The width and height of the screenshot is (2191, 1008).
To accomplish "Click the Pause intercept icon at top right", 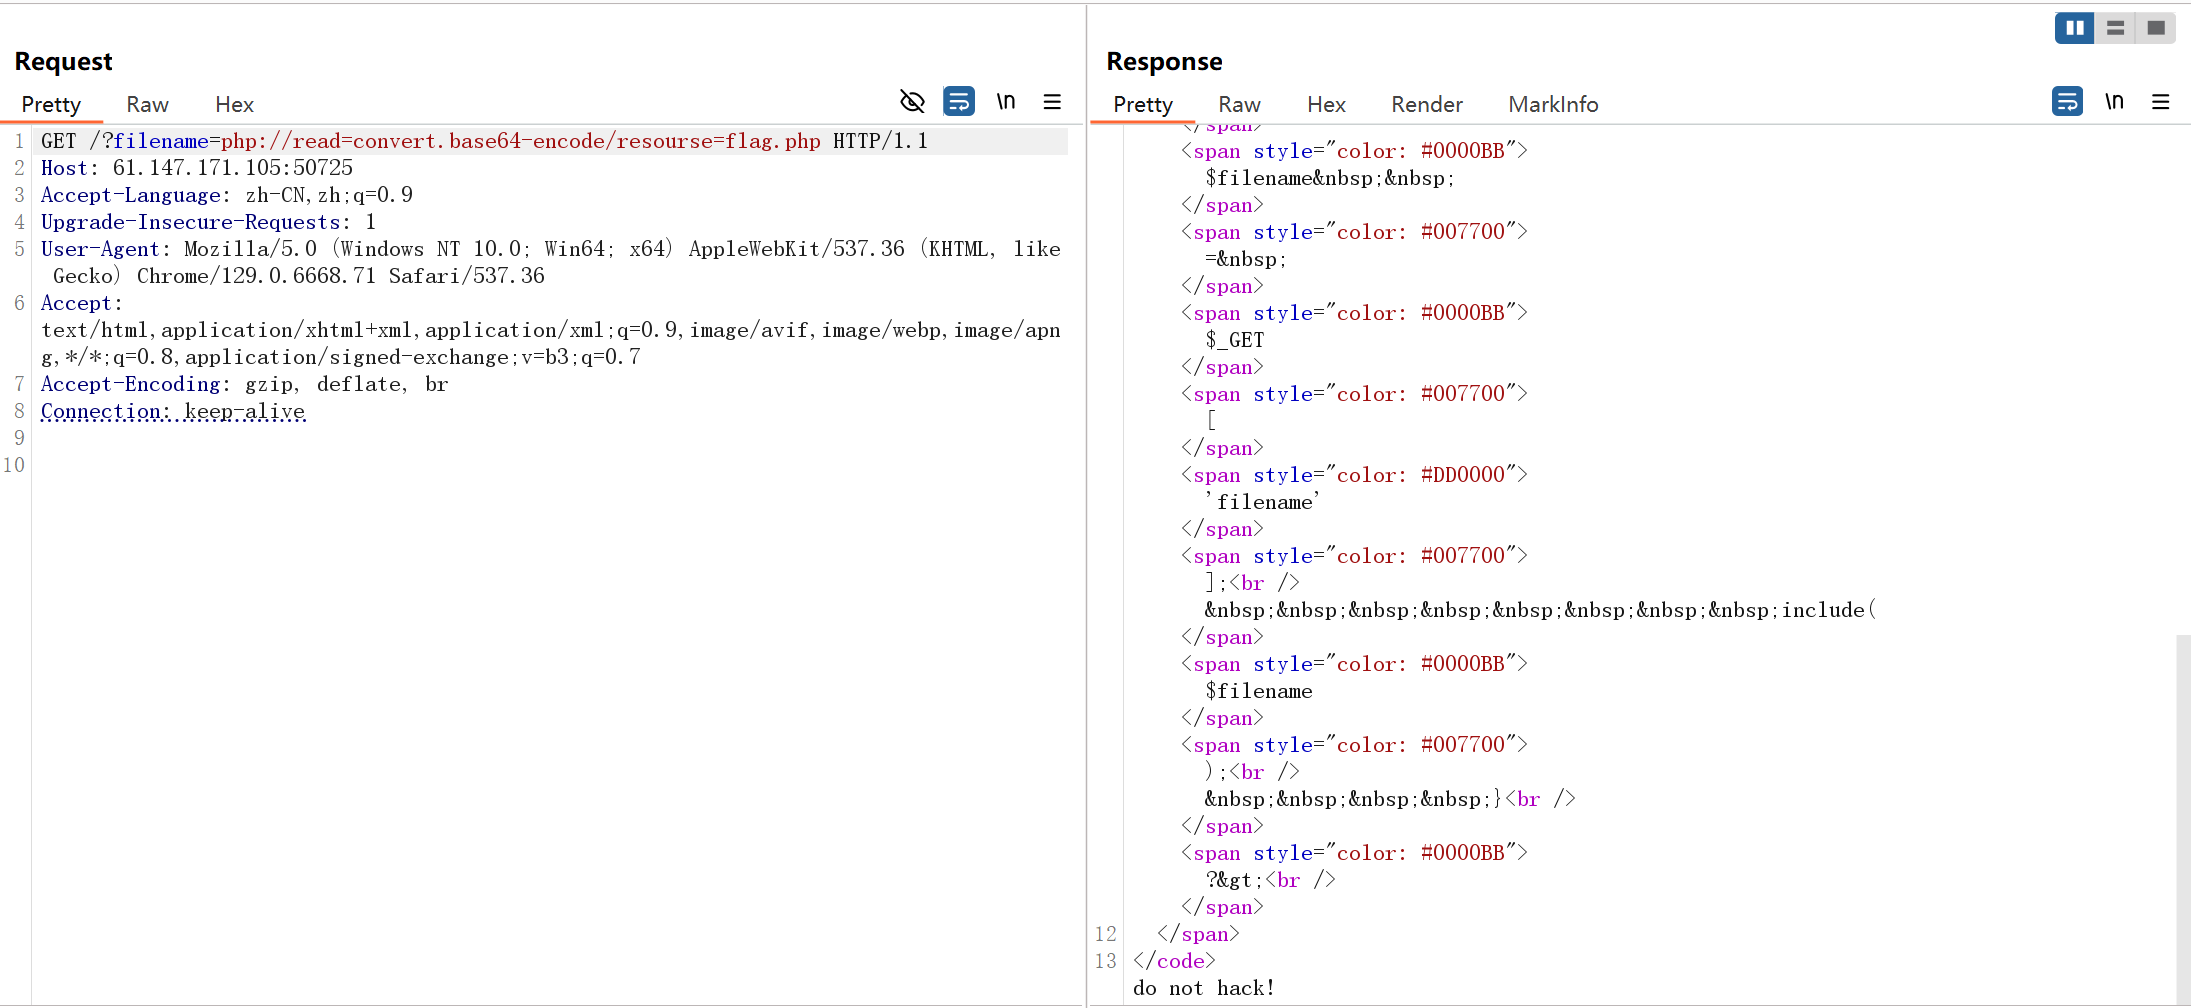I will tap(2073, 27).
